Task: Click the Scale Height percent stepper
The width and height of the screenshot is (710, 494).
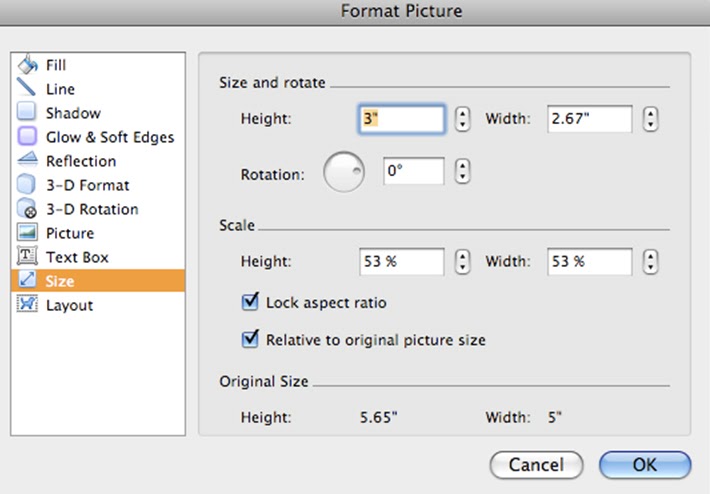Action: point(462,262)
